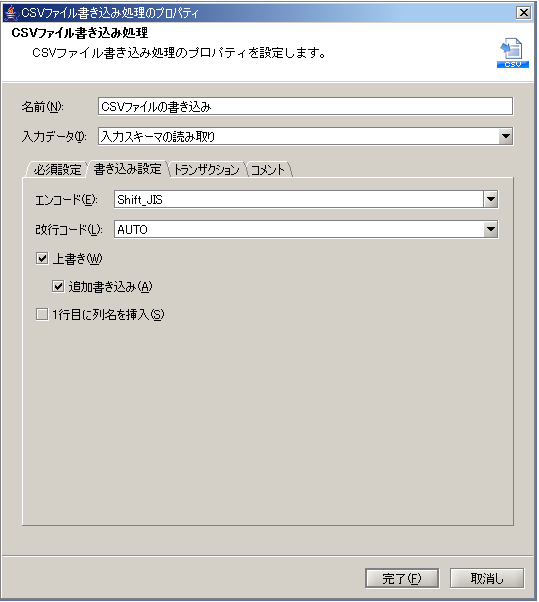Click the AUTO line-ending combo box
Viewport: 539px width, 602px height.
coord(306,229)
